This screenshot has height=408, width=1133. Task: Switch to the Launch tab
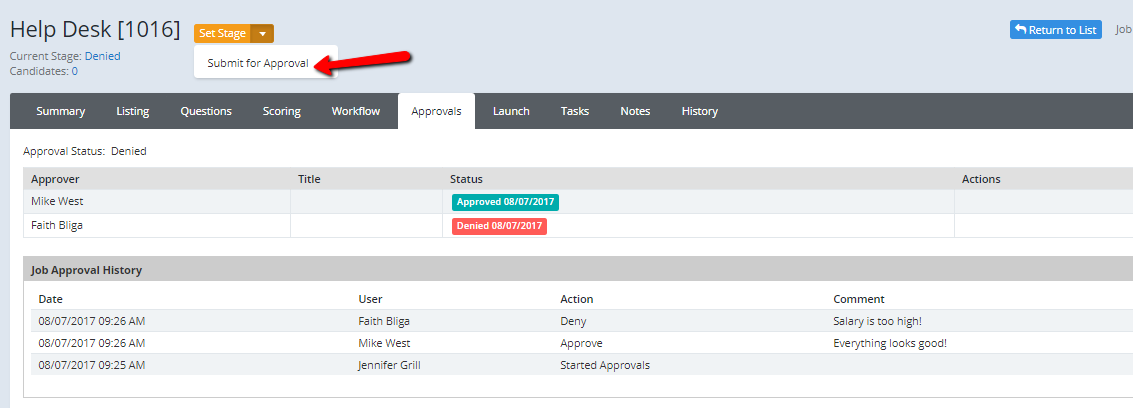click(511, 111)
